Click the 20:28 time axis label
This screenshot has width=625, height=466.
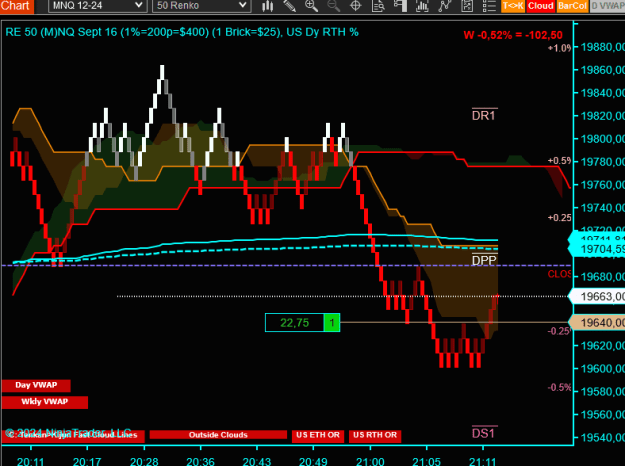pyautogui.click(x=144, y=462)
